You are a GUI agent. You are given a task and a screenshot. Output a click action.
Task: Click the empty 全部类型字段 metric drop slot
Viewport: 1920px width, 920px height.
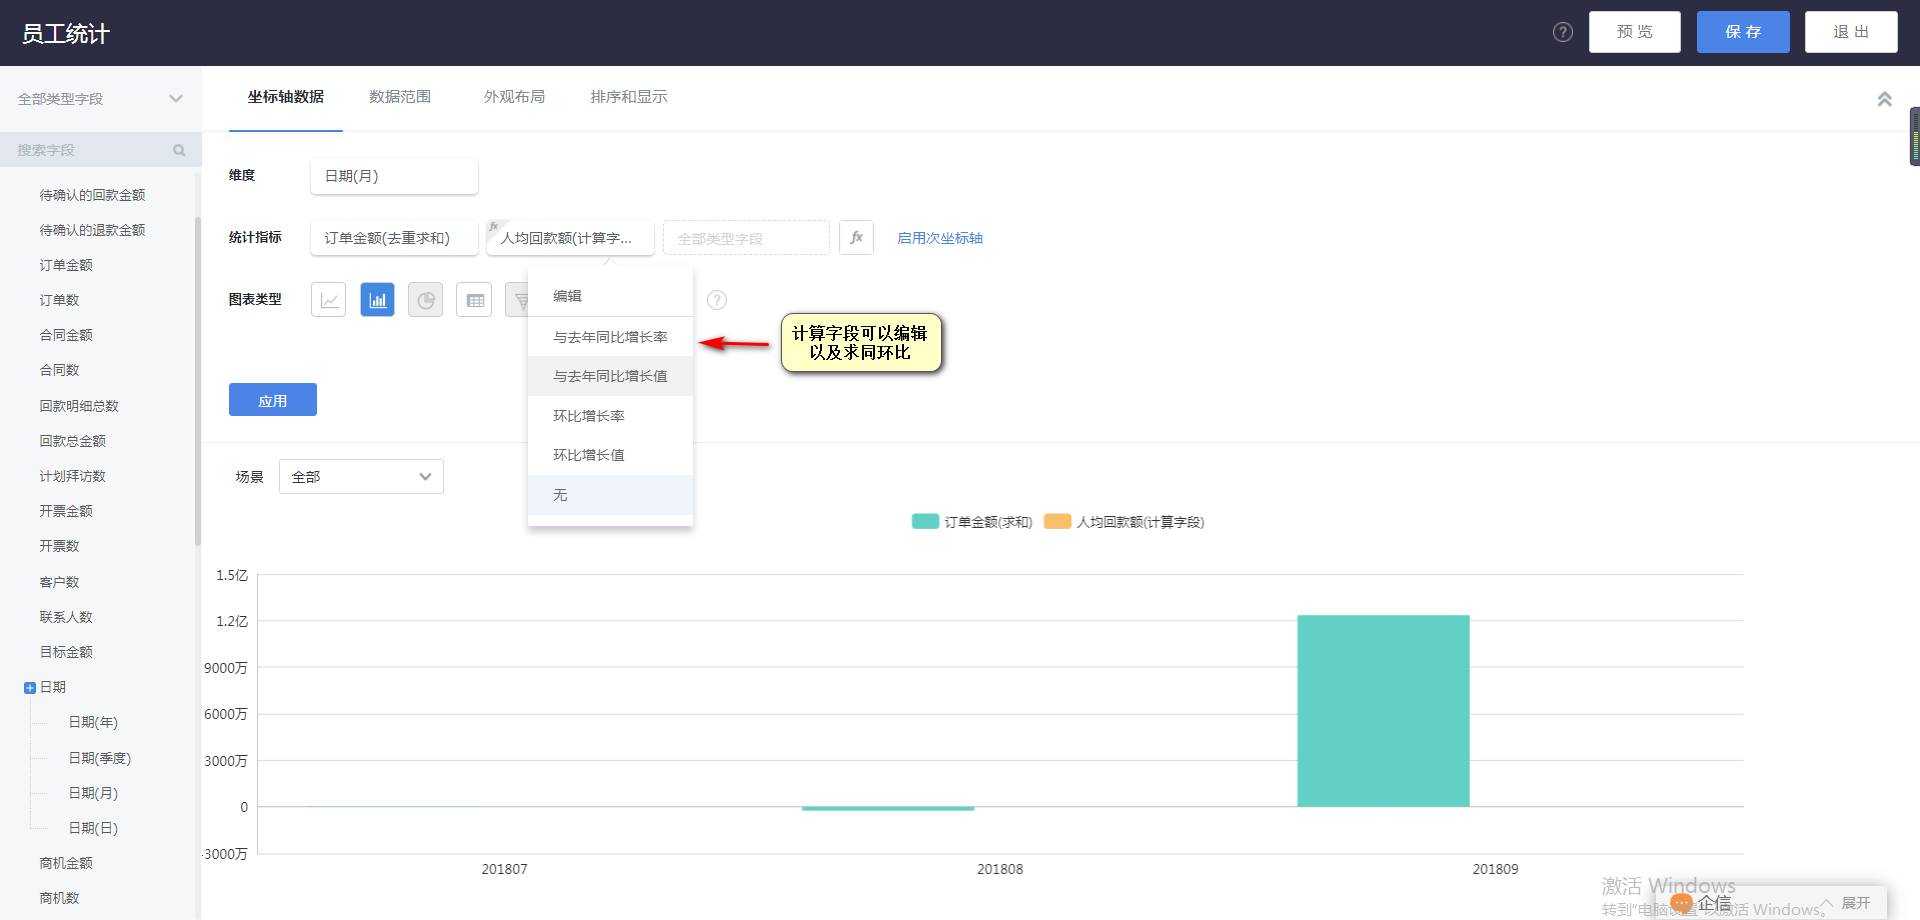coord(746,238)
